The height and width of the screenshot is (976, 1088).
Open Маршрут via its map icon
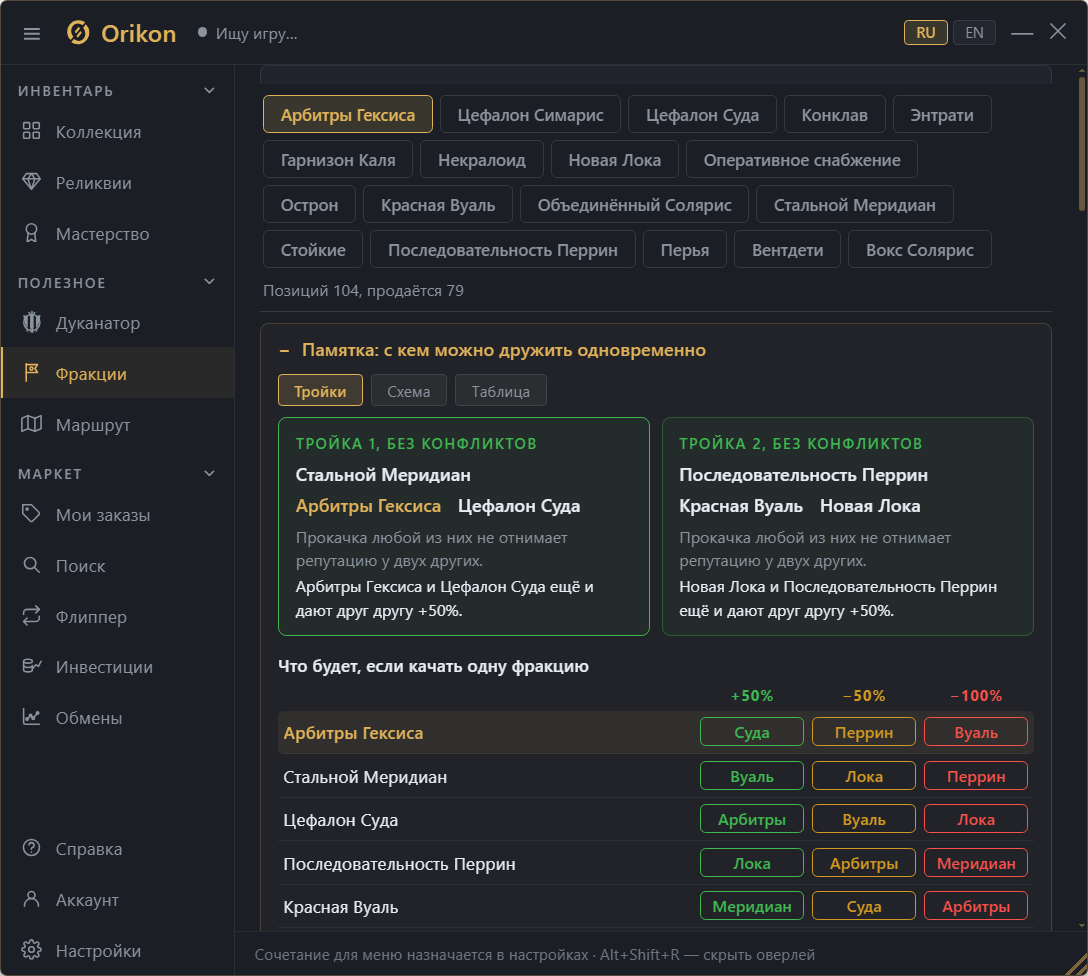coord(31,424)
